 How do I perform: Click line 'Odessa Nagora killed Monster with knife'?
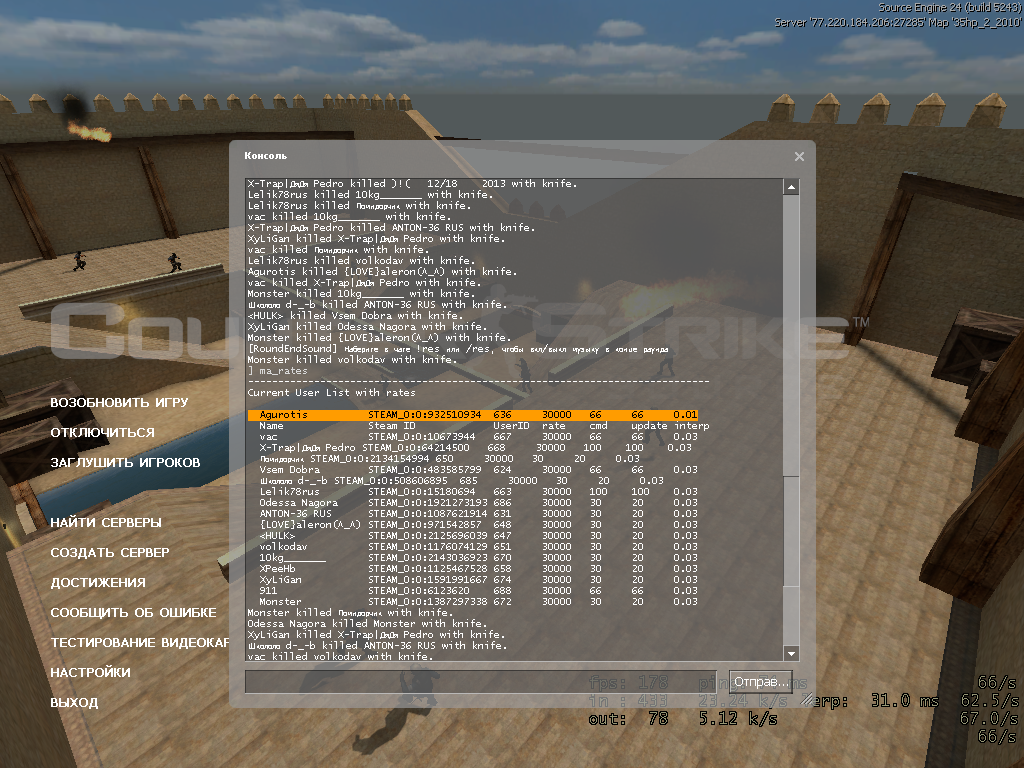pos(367,624)
